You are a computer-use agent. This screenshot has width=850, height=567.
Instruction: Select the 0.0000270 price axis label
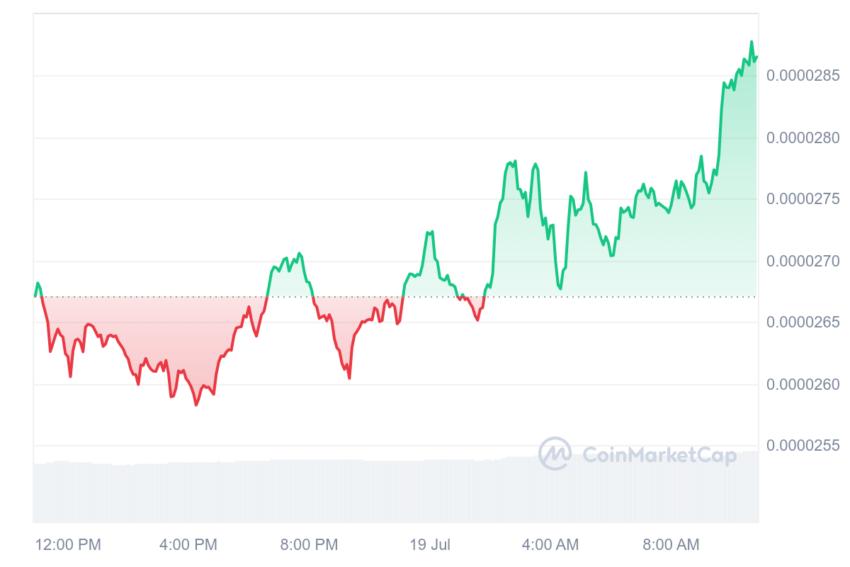[x=803, y=261]
